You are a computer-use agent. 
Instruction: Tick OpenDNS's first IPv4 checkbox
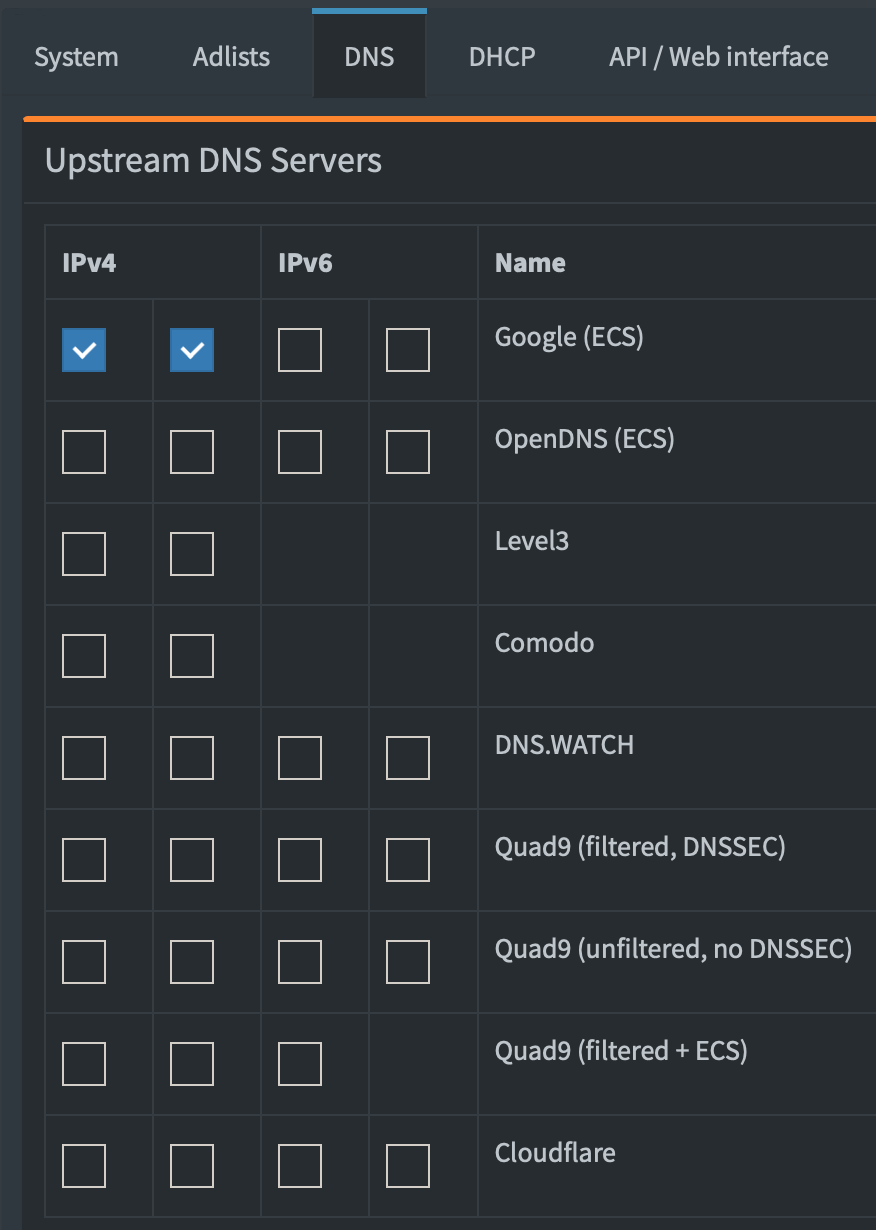point(84,452)
